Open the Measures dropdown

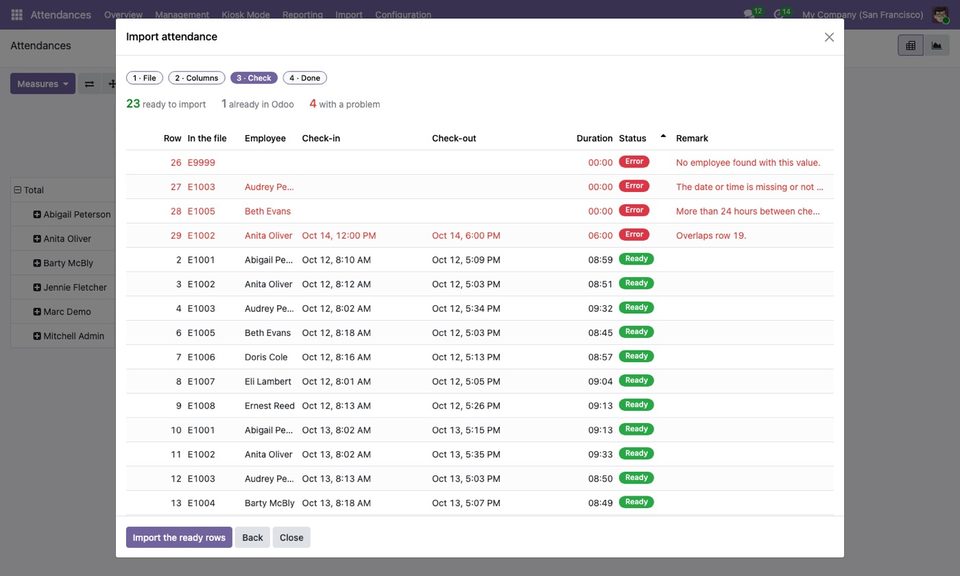click(43, 84)
